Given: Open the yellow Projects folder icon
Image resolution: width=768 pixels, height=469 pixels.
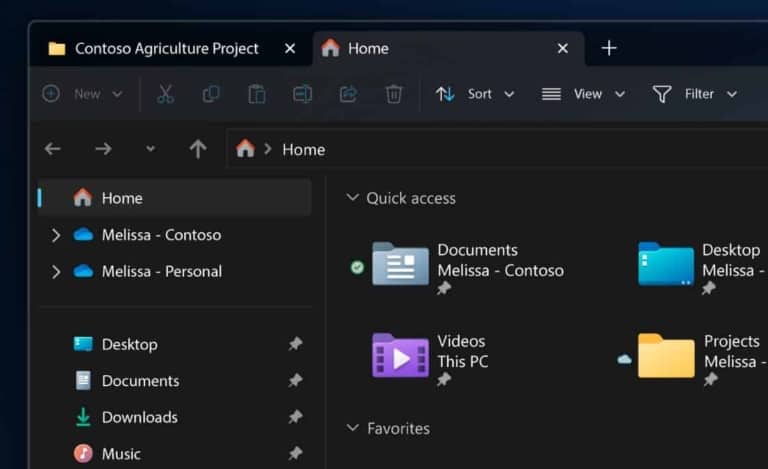Looking at the screenshot, I should (x=666, y=355).
